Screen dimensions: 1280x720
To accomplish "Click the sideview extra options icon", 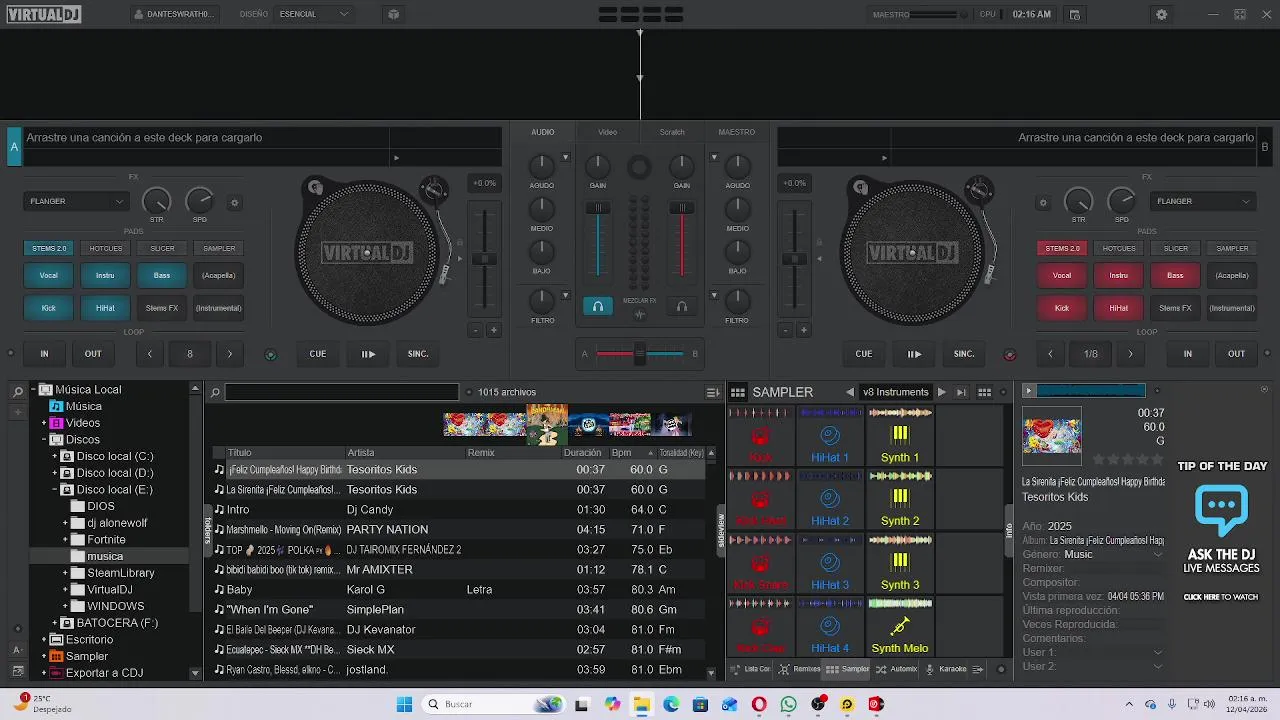I will pos(978,669).
